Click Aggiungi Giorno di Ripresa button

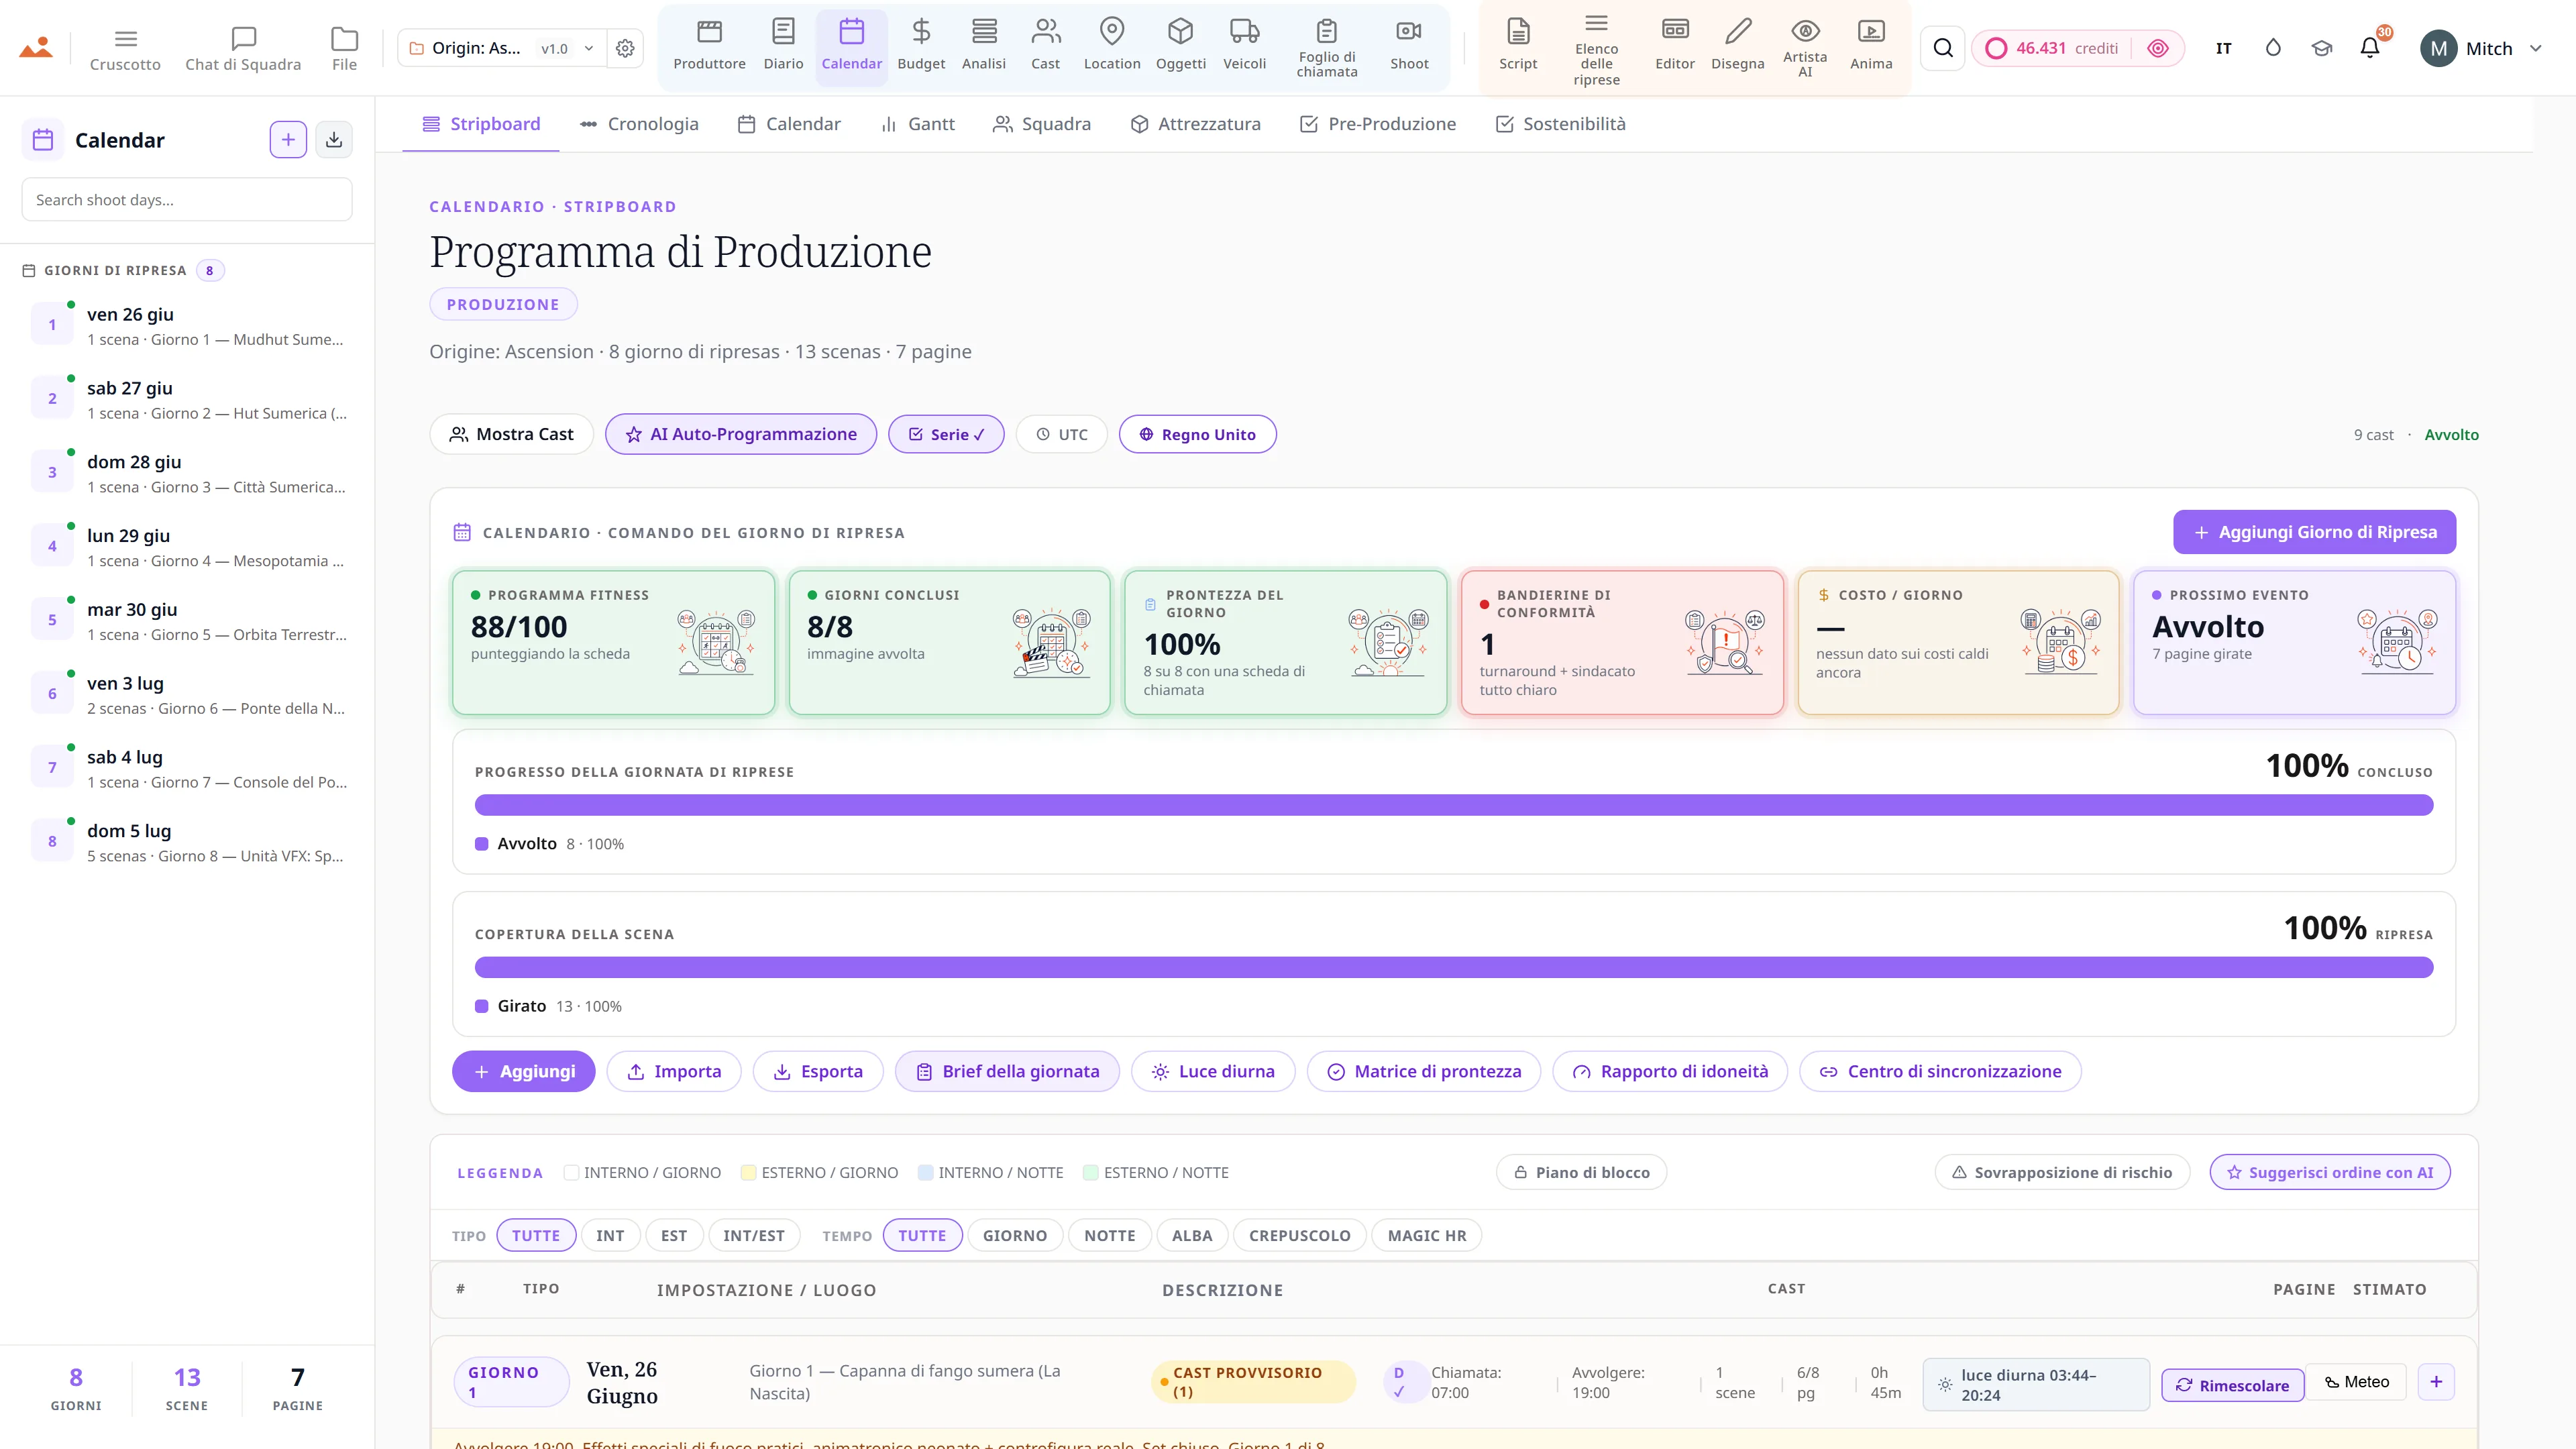(2314, 532)
